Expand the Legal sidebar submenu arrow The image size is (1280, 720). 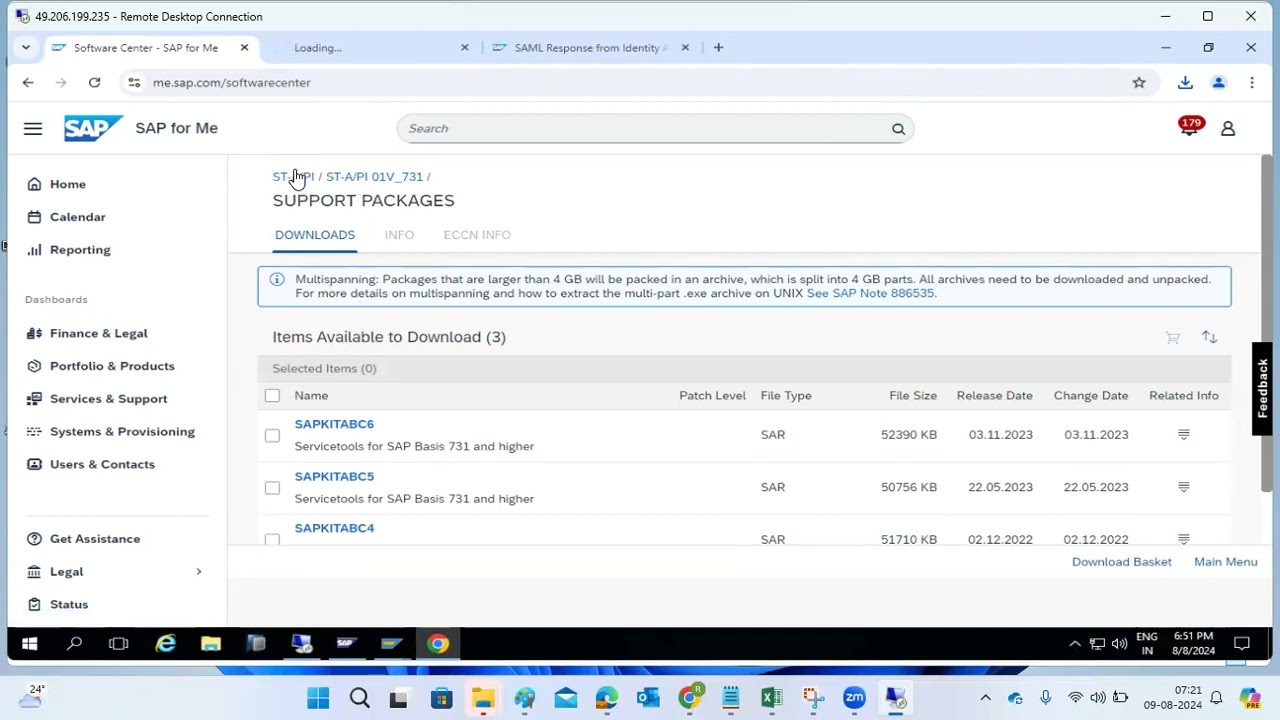(198, 572)
